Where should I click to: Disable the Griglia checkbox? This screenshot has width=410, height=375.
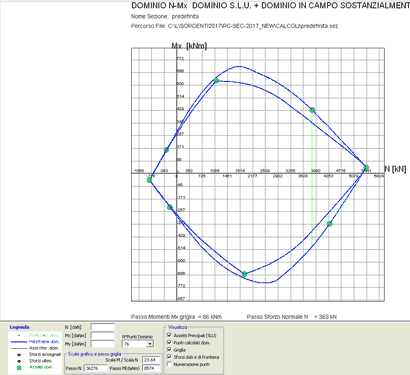169,350
